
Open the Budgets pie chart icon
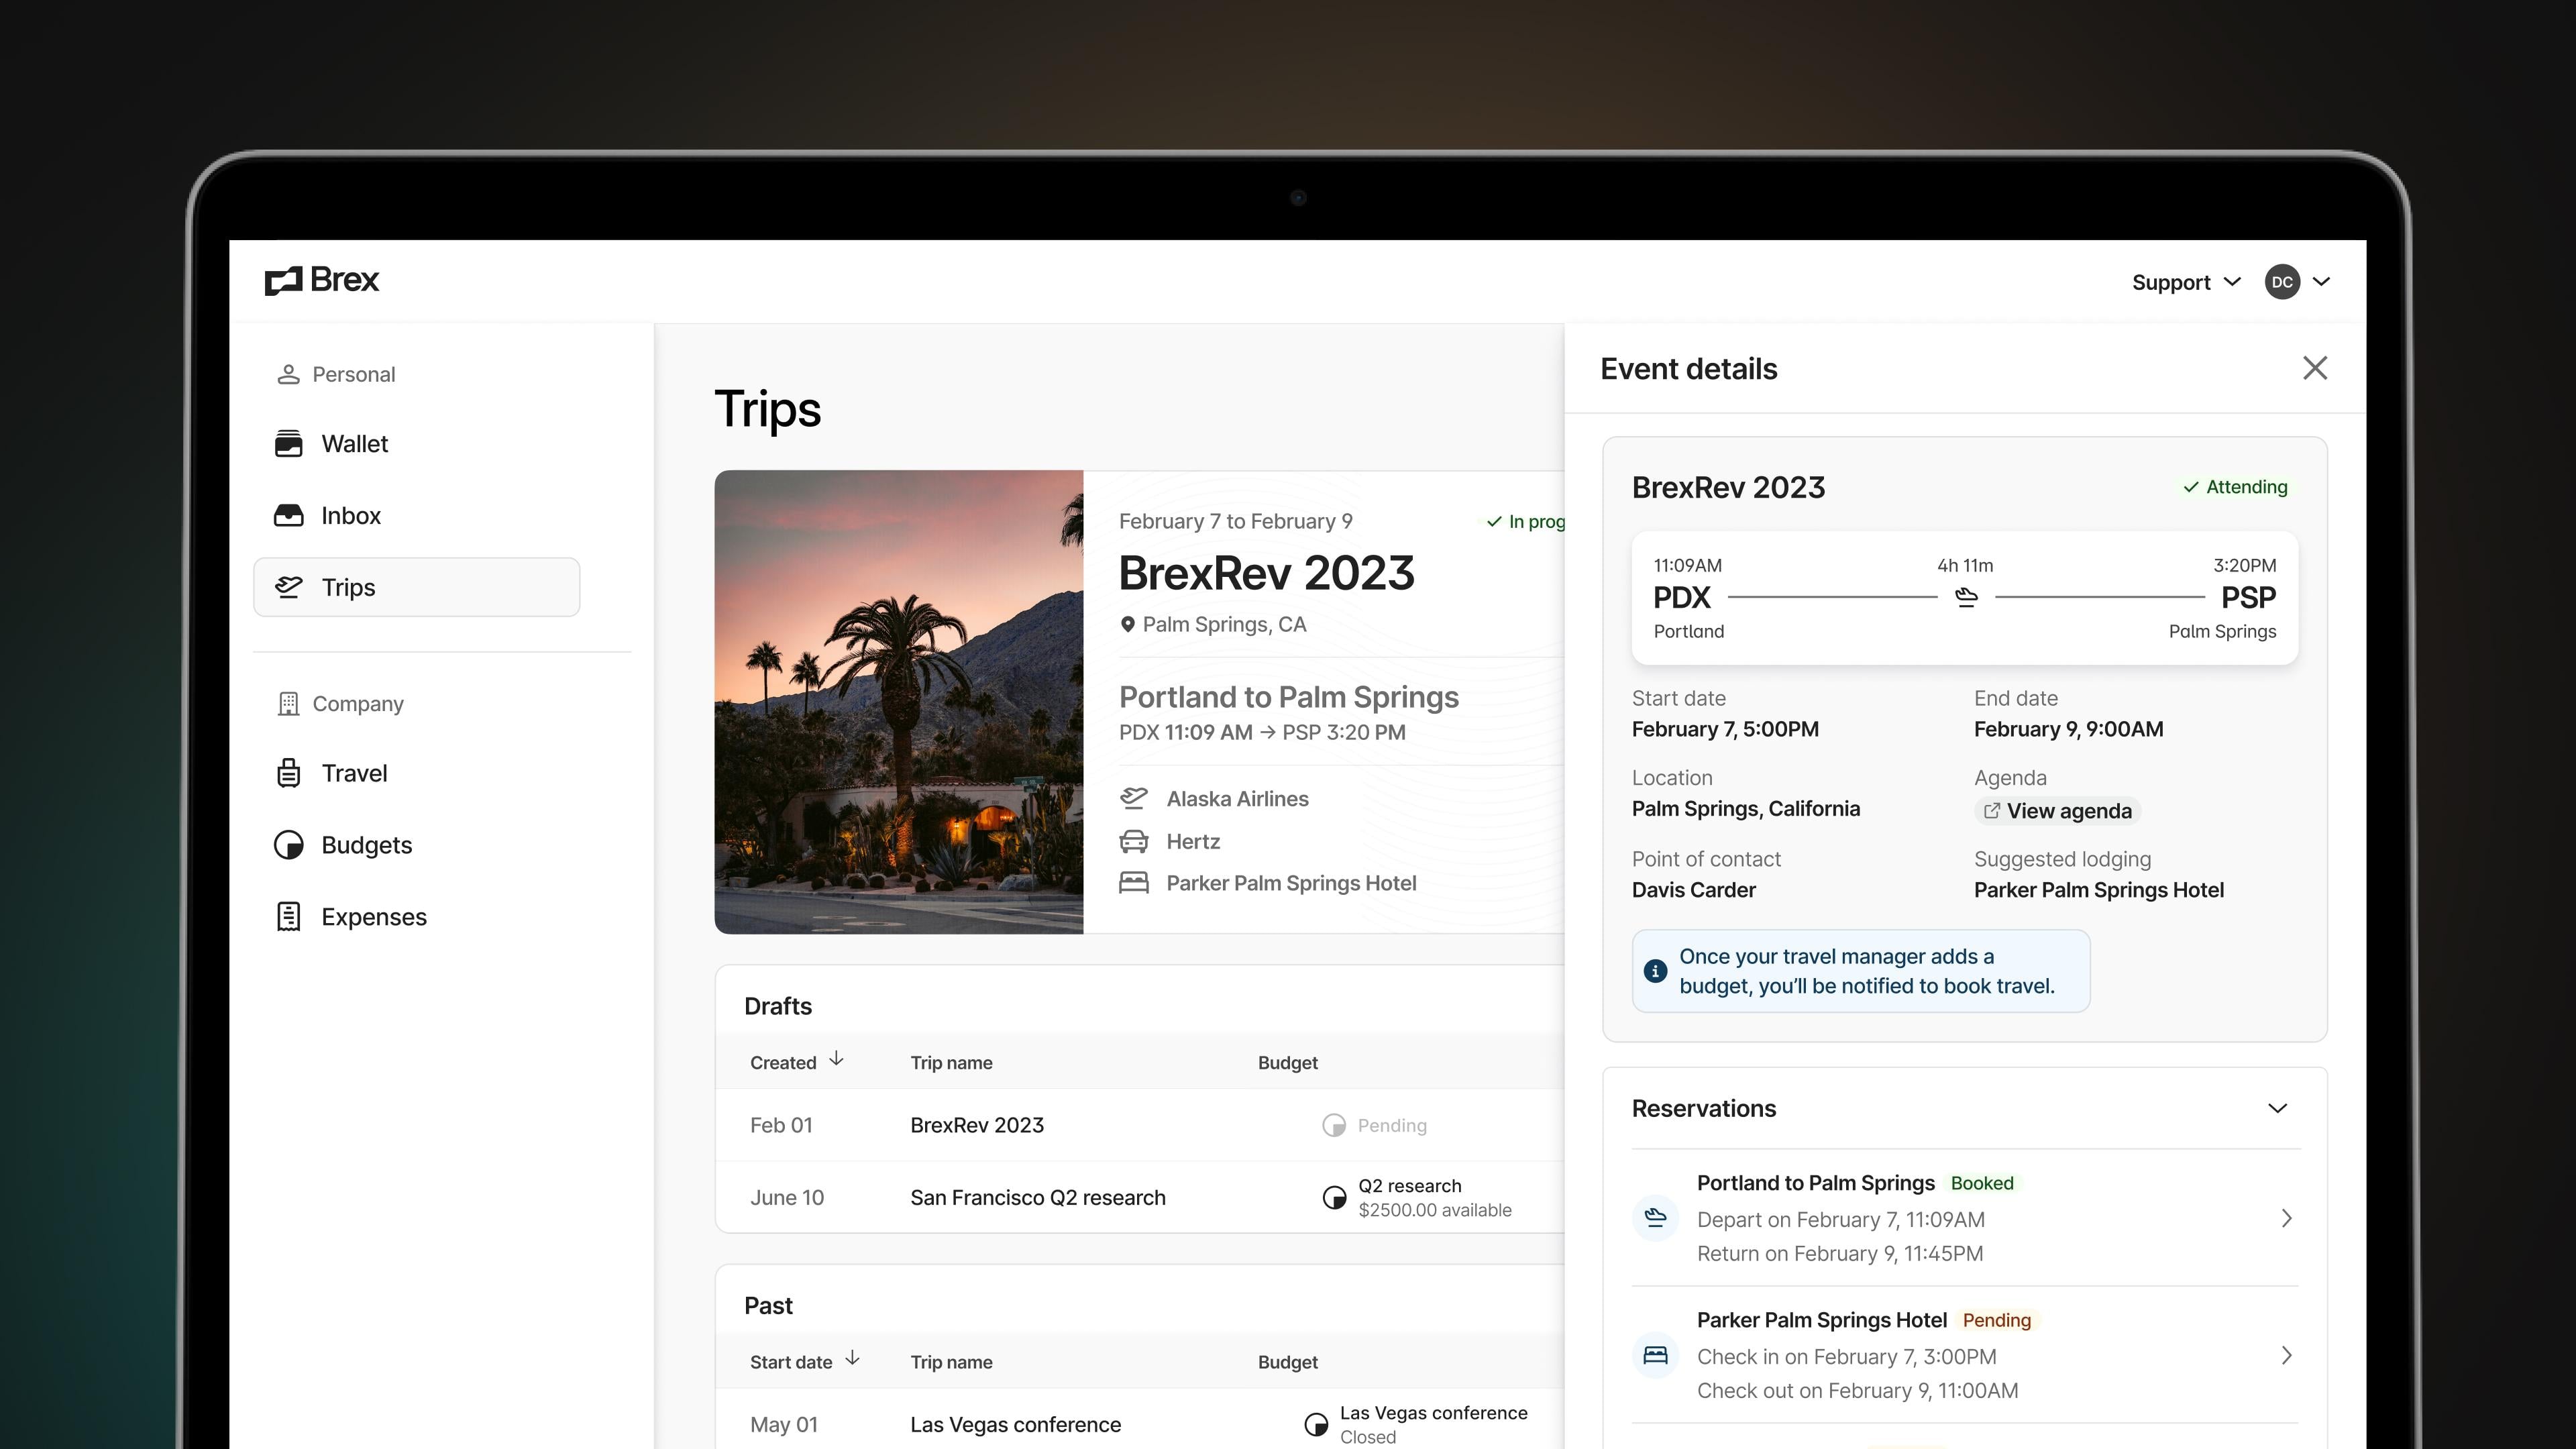coord(288,845)
